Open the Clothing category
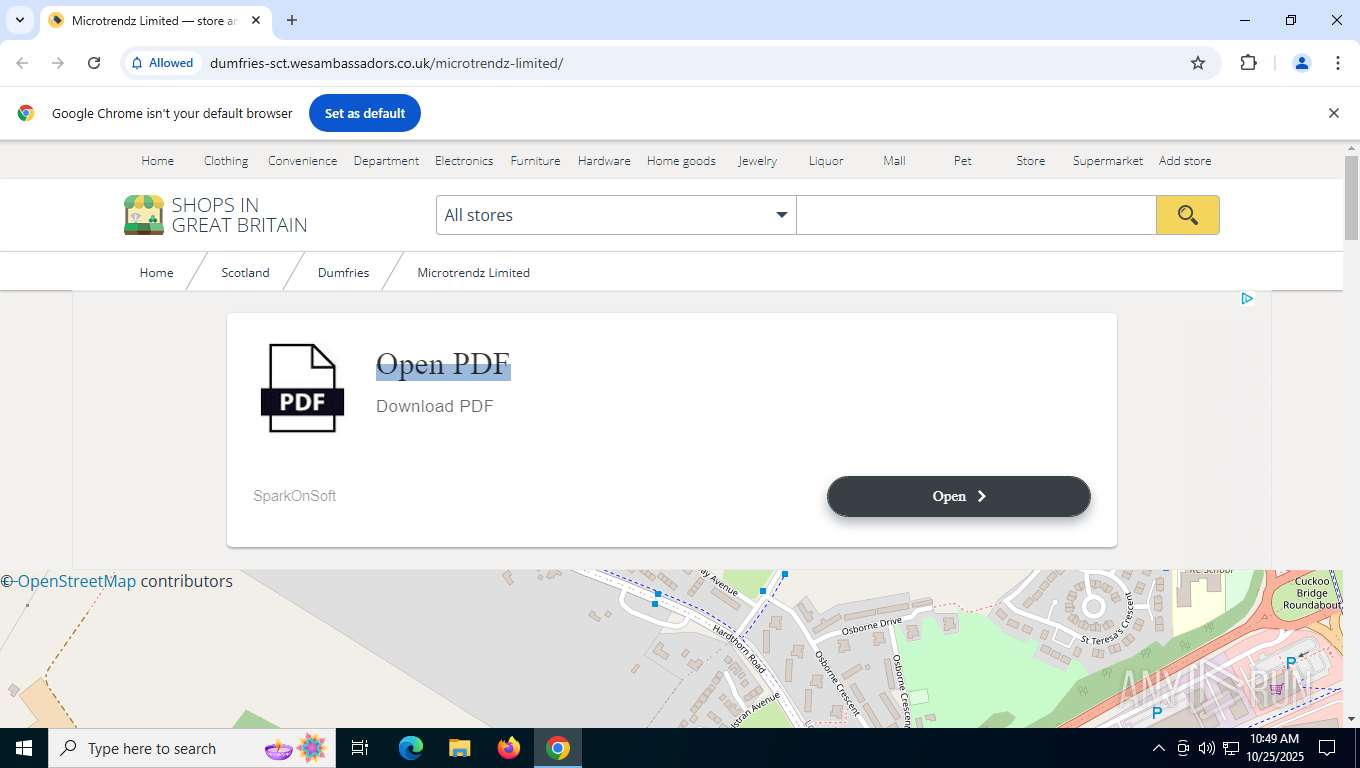The width and height of the screenshot is (1360, 768). pos(226,161)
